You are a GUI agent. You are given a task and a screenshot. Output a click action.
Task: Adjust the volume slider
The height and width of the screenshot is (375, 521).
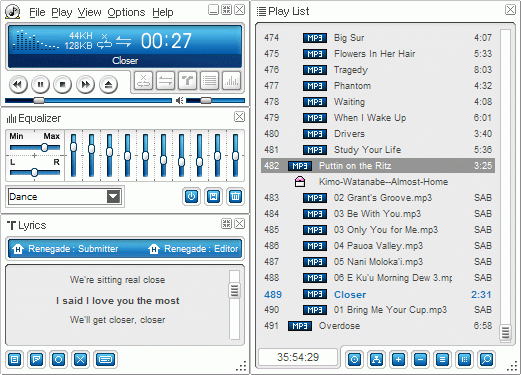[215, 100]
